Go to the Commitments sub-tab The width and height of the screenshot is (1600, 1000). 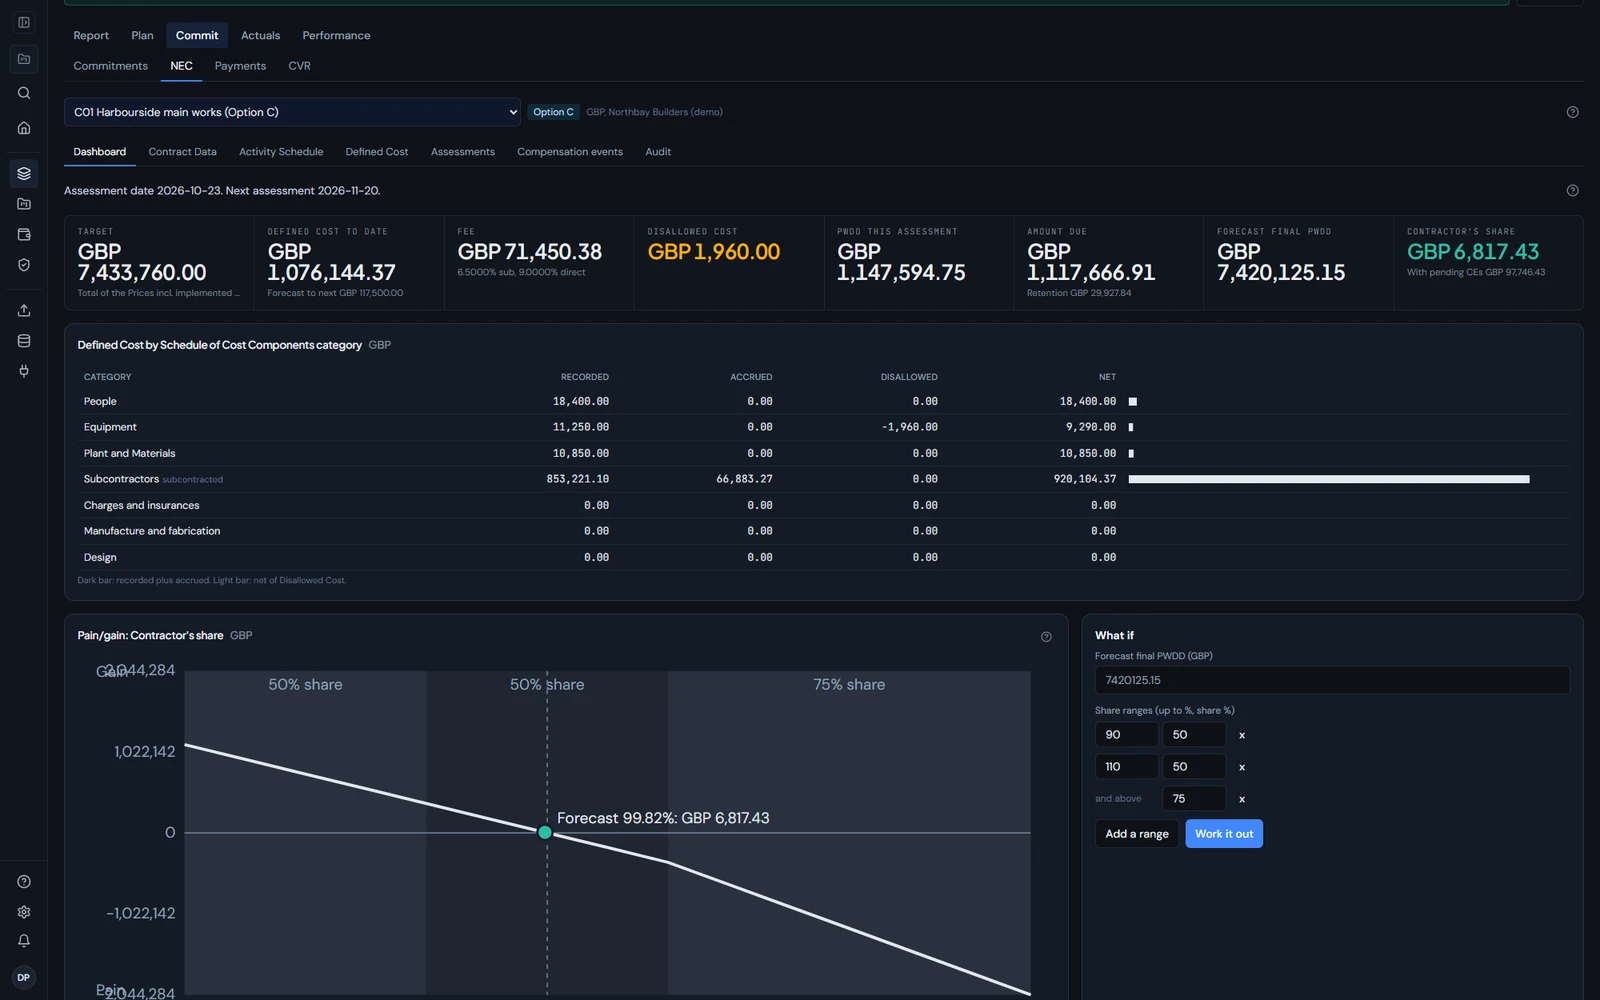coord(110,66)
